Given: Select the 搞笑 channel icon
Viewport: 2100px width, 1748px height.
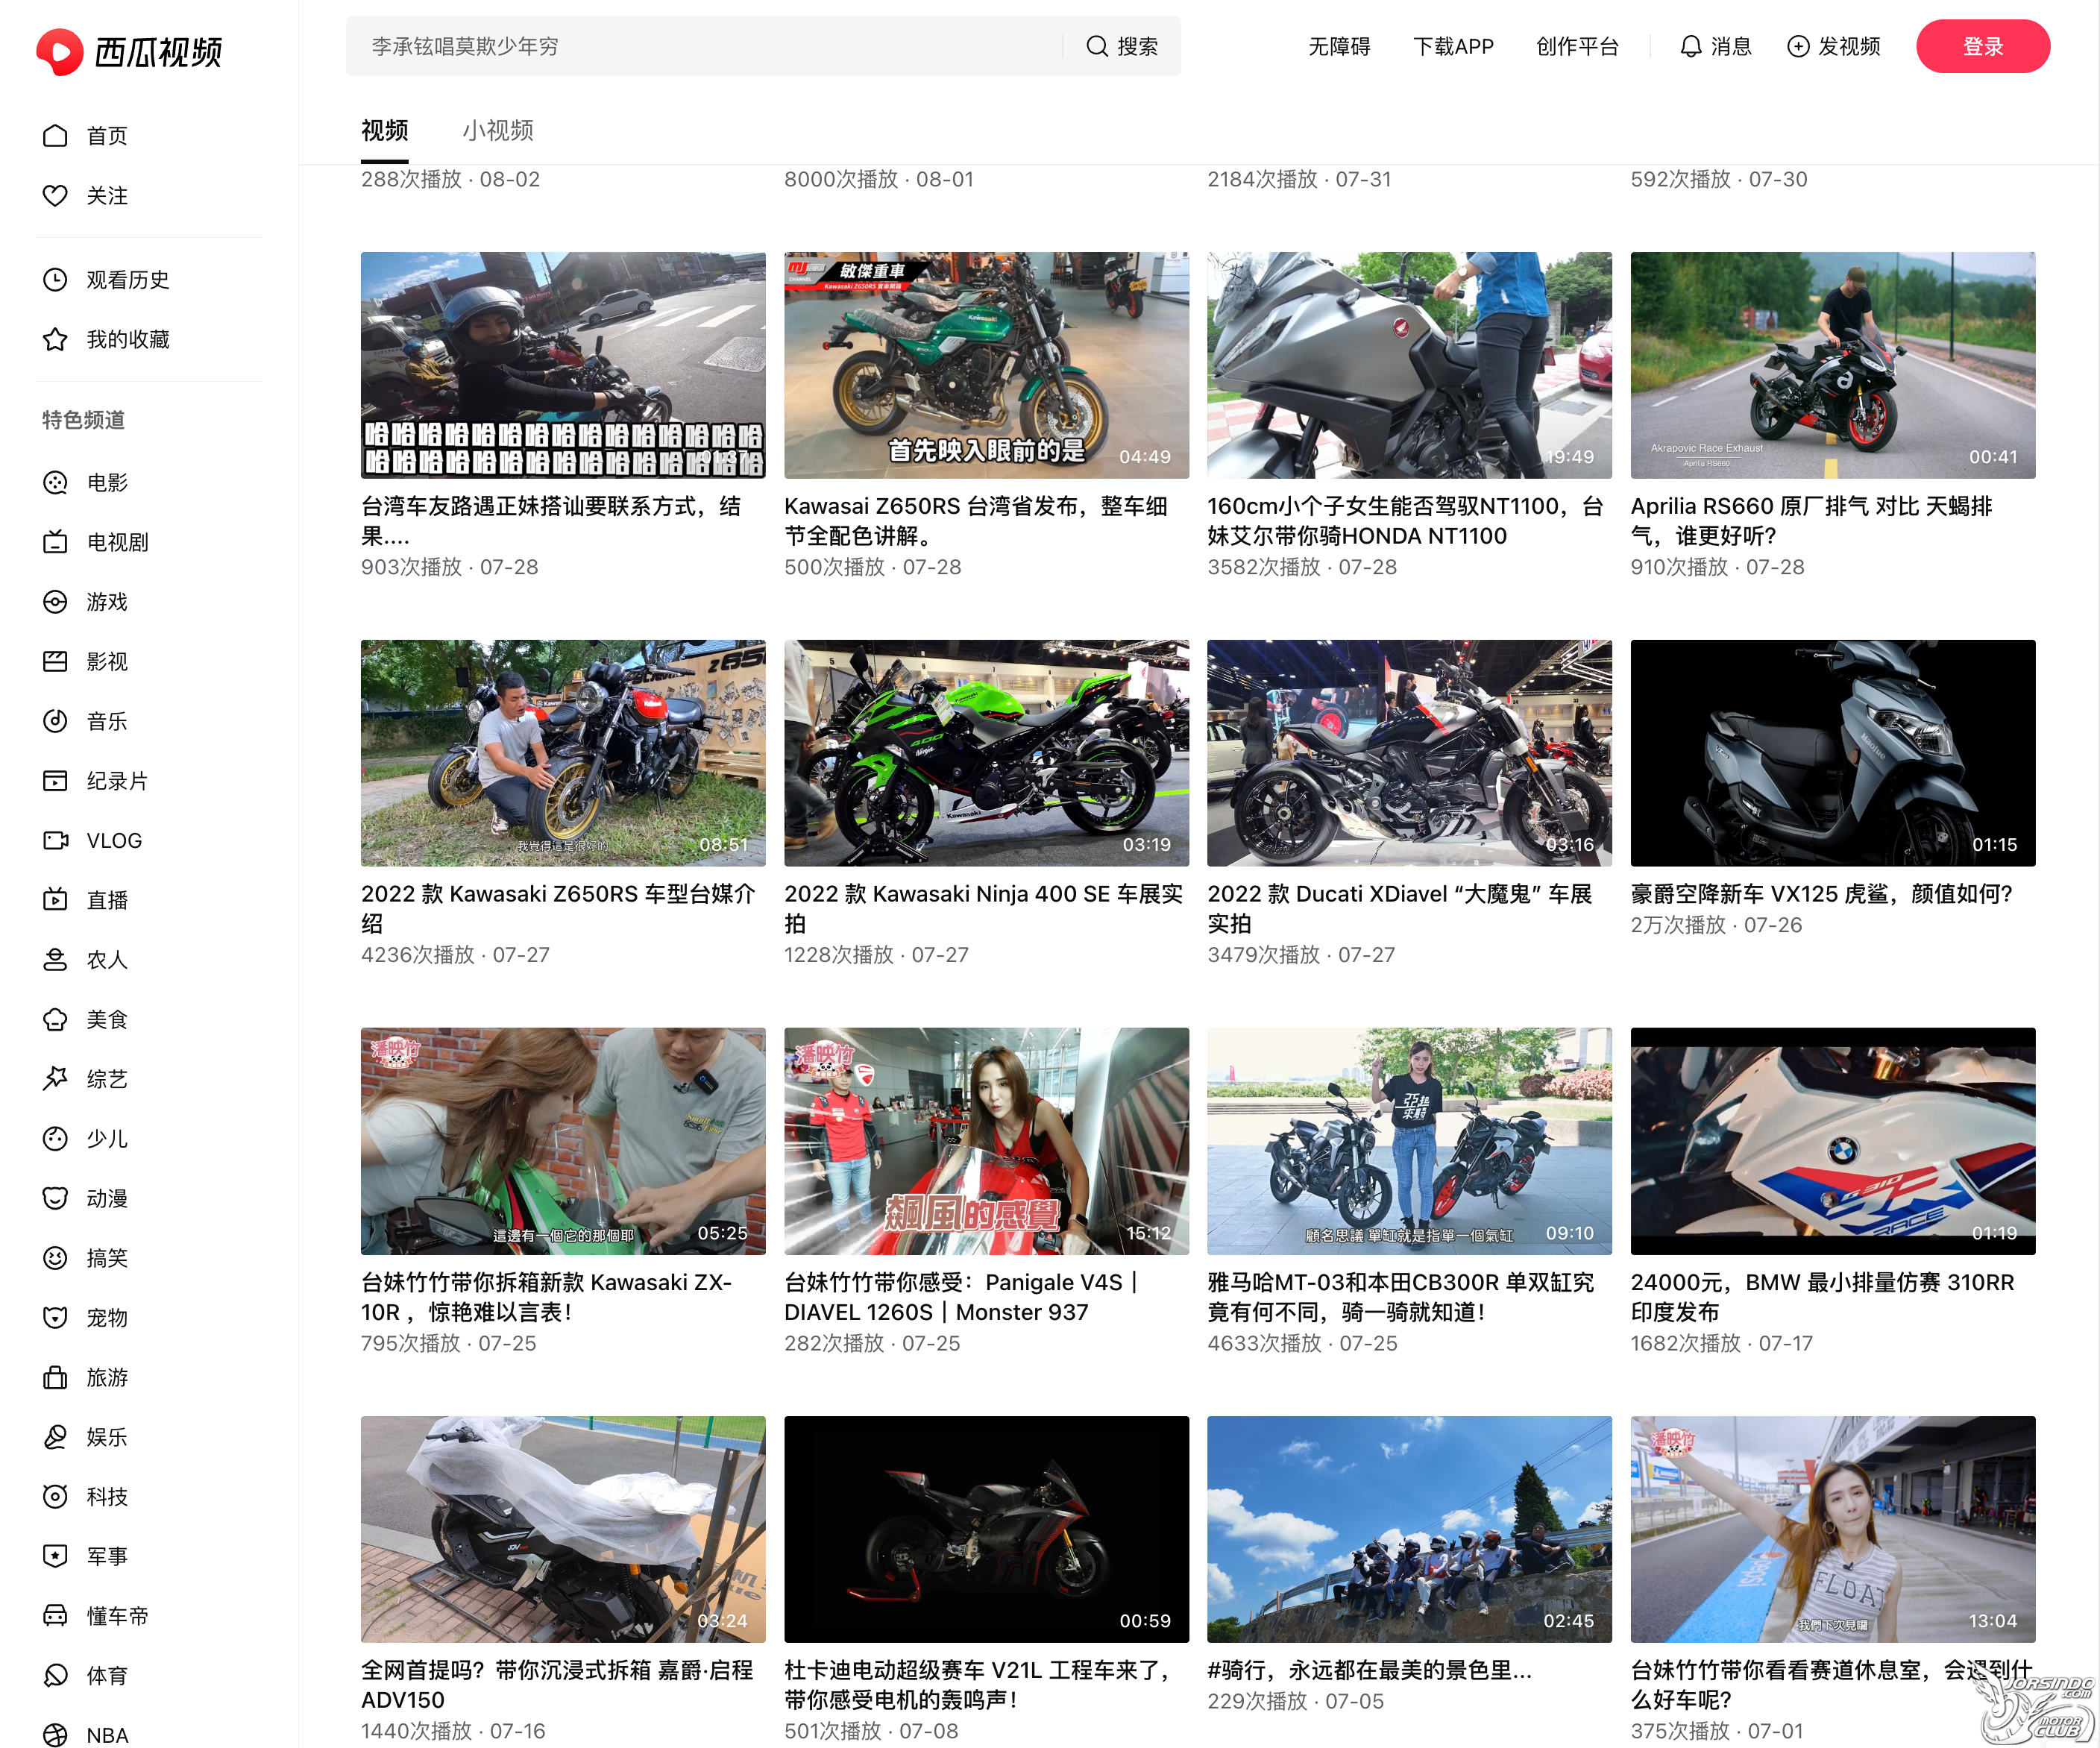Looking at the screenshot, I should (x=55, y=1258).
